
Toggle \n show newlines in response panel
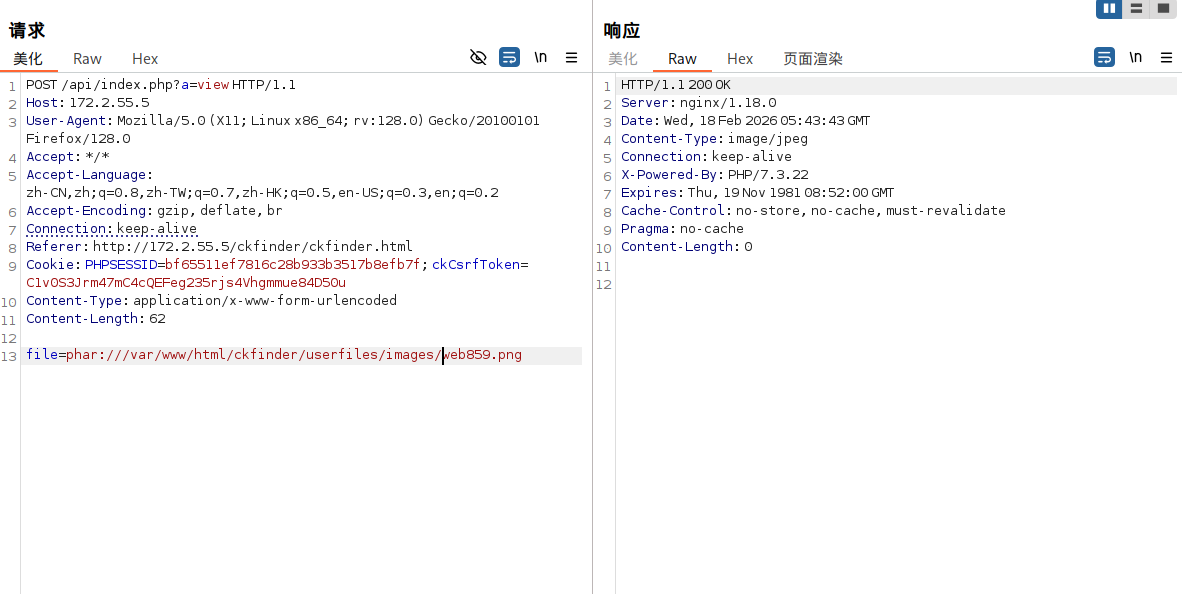click(1135, 57)
